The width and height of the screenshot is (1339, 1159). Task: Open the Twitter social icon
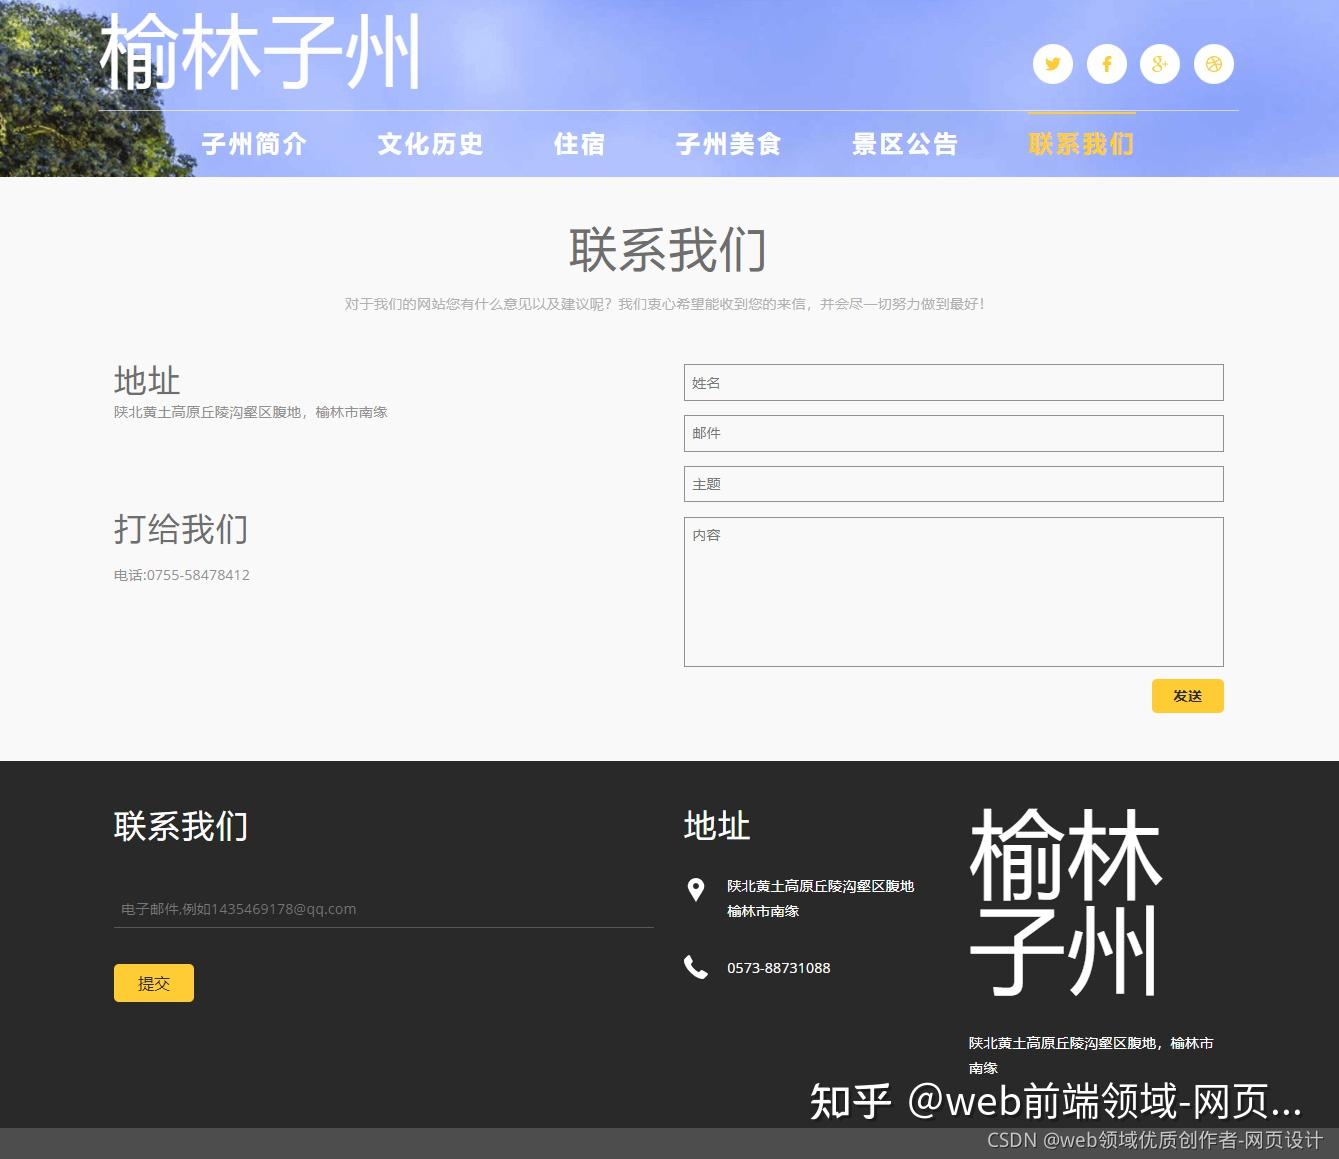point(1052,63)
